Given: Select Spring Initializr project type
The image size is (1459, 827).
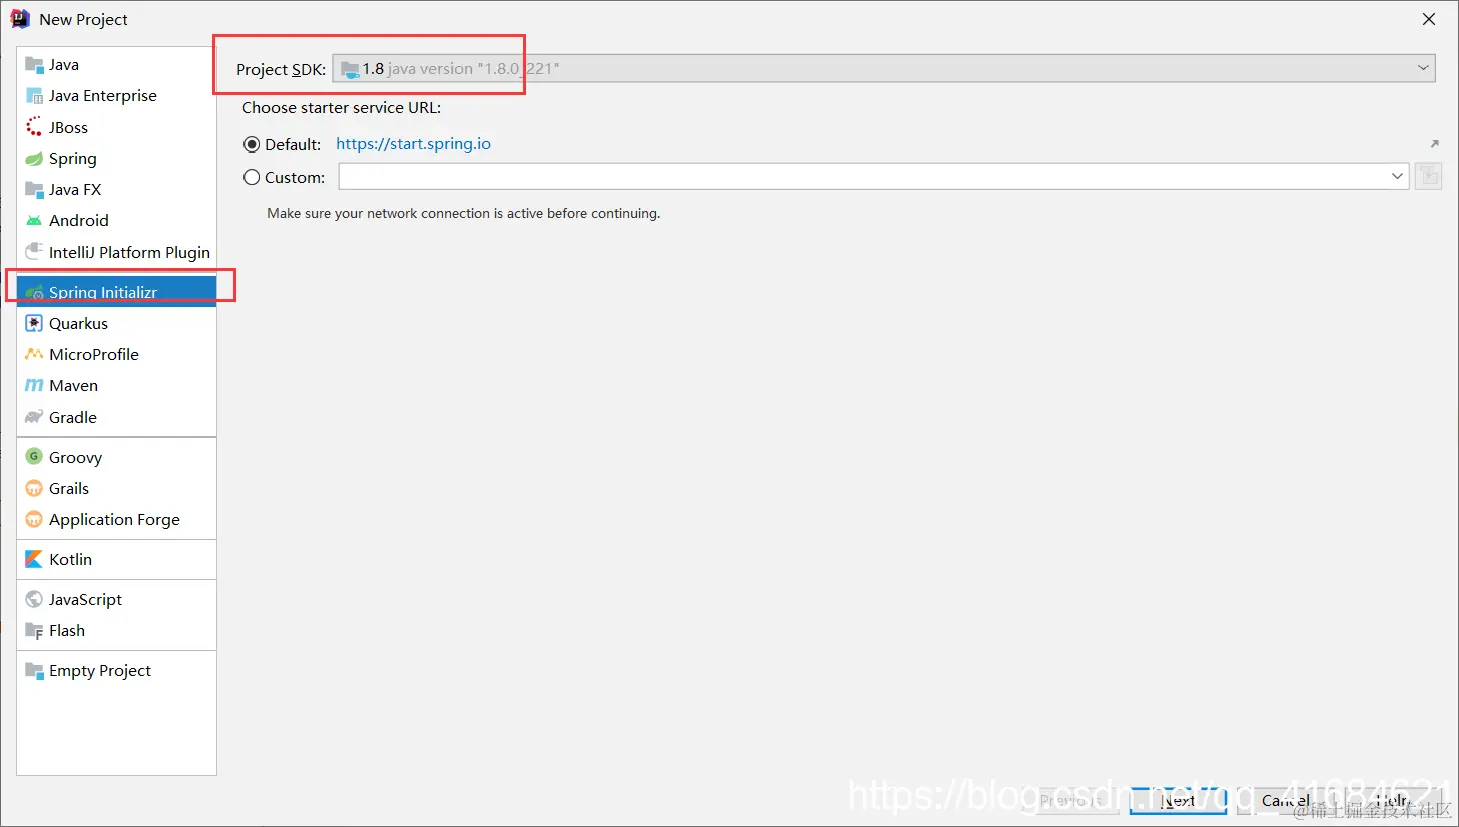Looking at the screenshot, I should [116, 292].
